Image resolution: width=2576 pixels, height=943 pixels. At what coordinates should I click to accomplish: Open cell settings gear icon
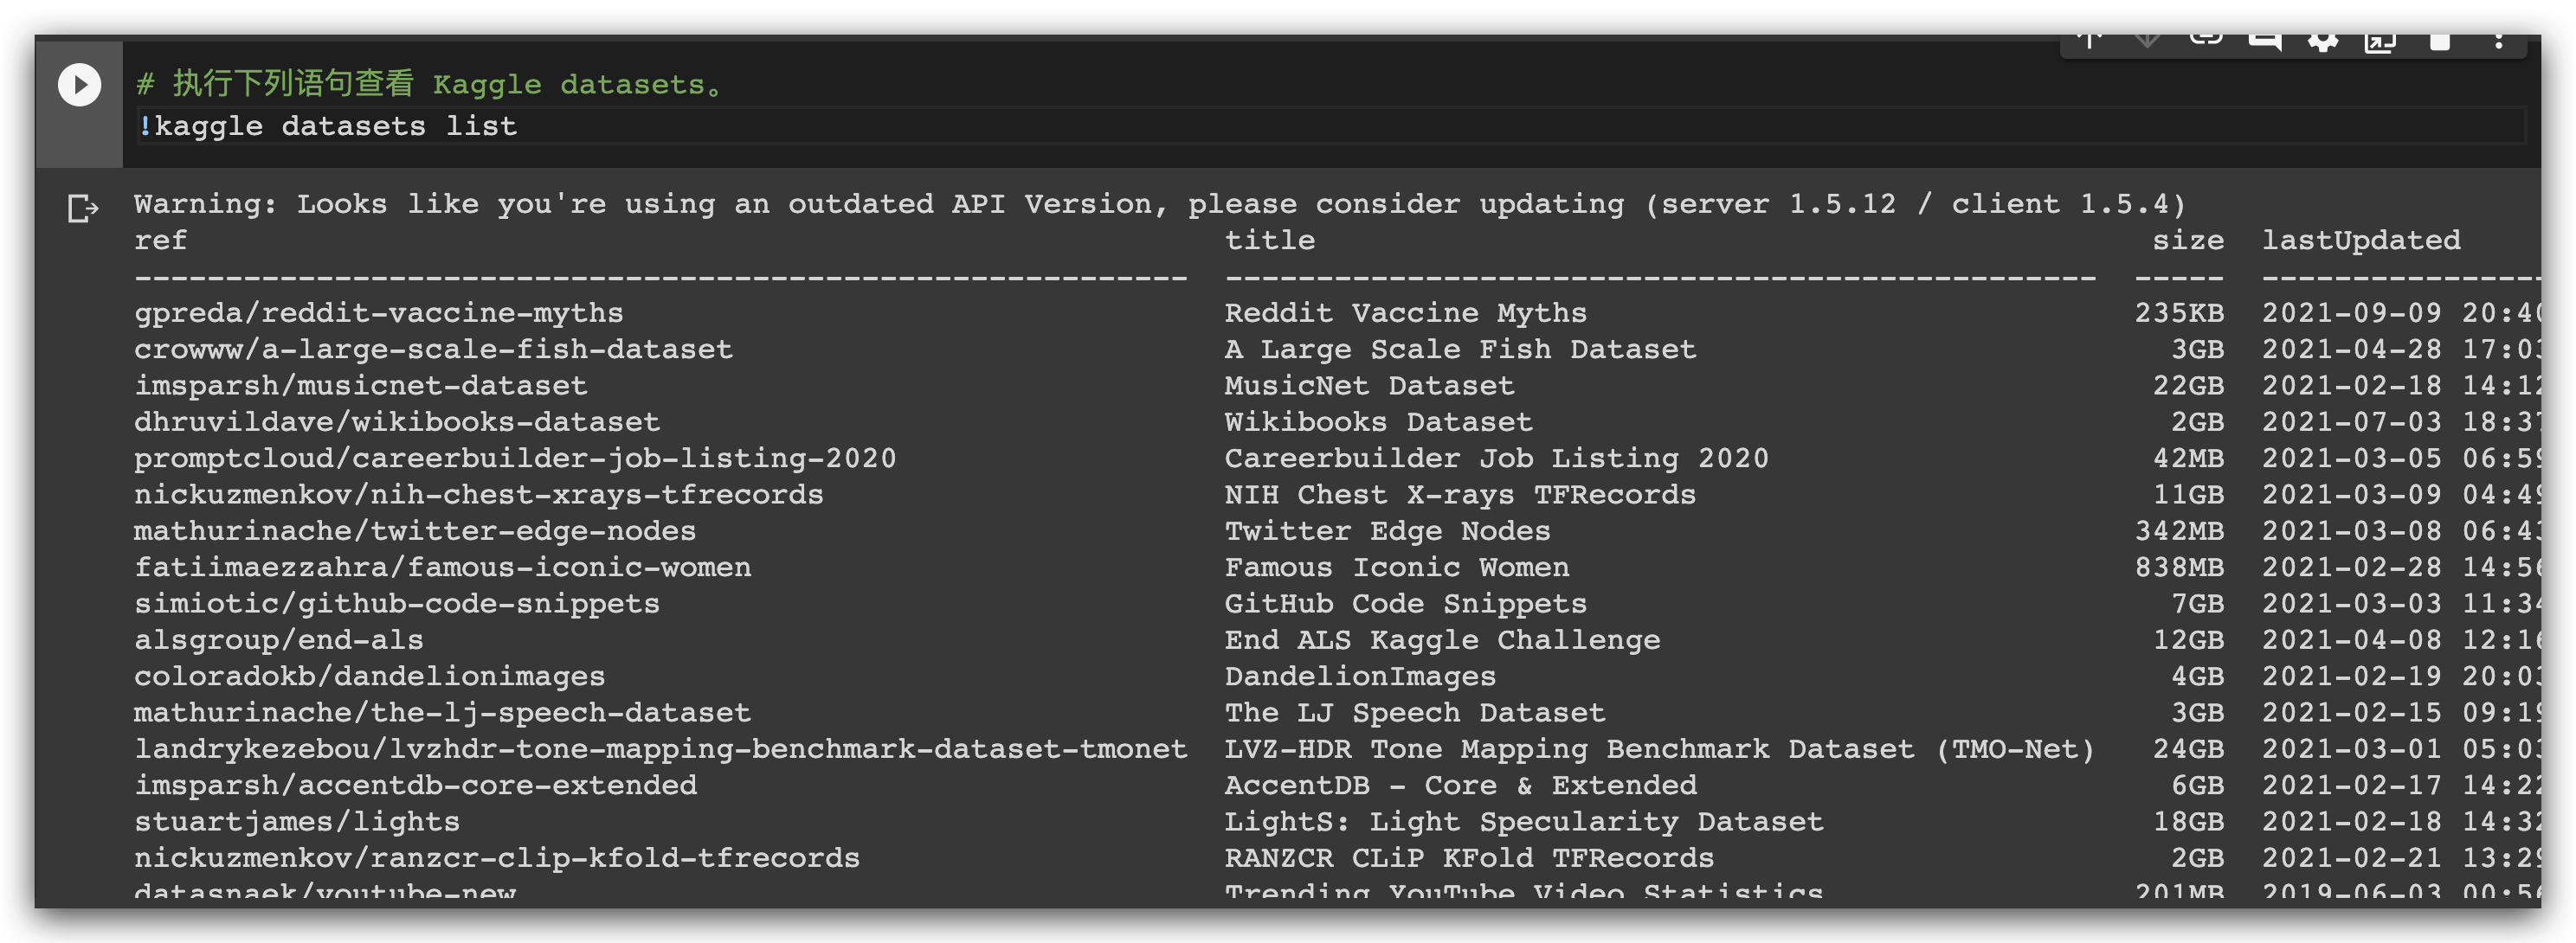click(x=2323, y=42)
